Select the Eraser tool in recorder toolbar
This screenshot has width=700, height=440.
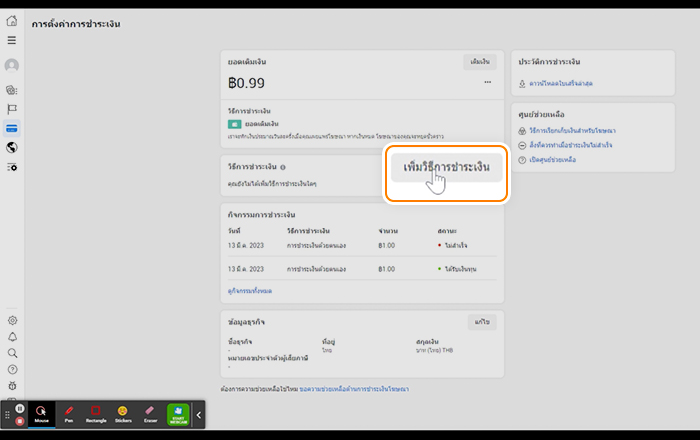pyautogui.click(x=150, y=414)
